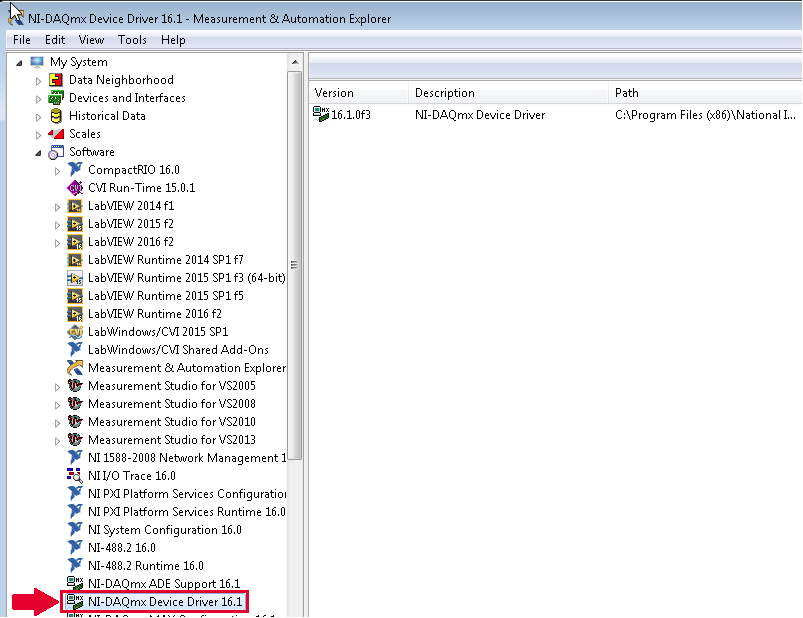803x618 pixels.
Task: Expand the Historical Data node
Action: (x=38, y=117)
